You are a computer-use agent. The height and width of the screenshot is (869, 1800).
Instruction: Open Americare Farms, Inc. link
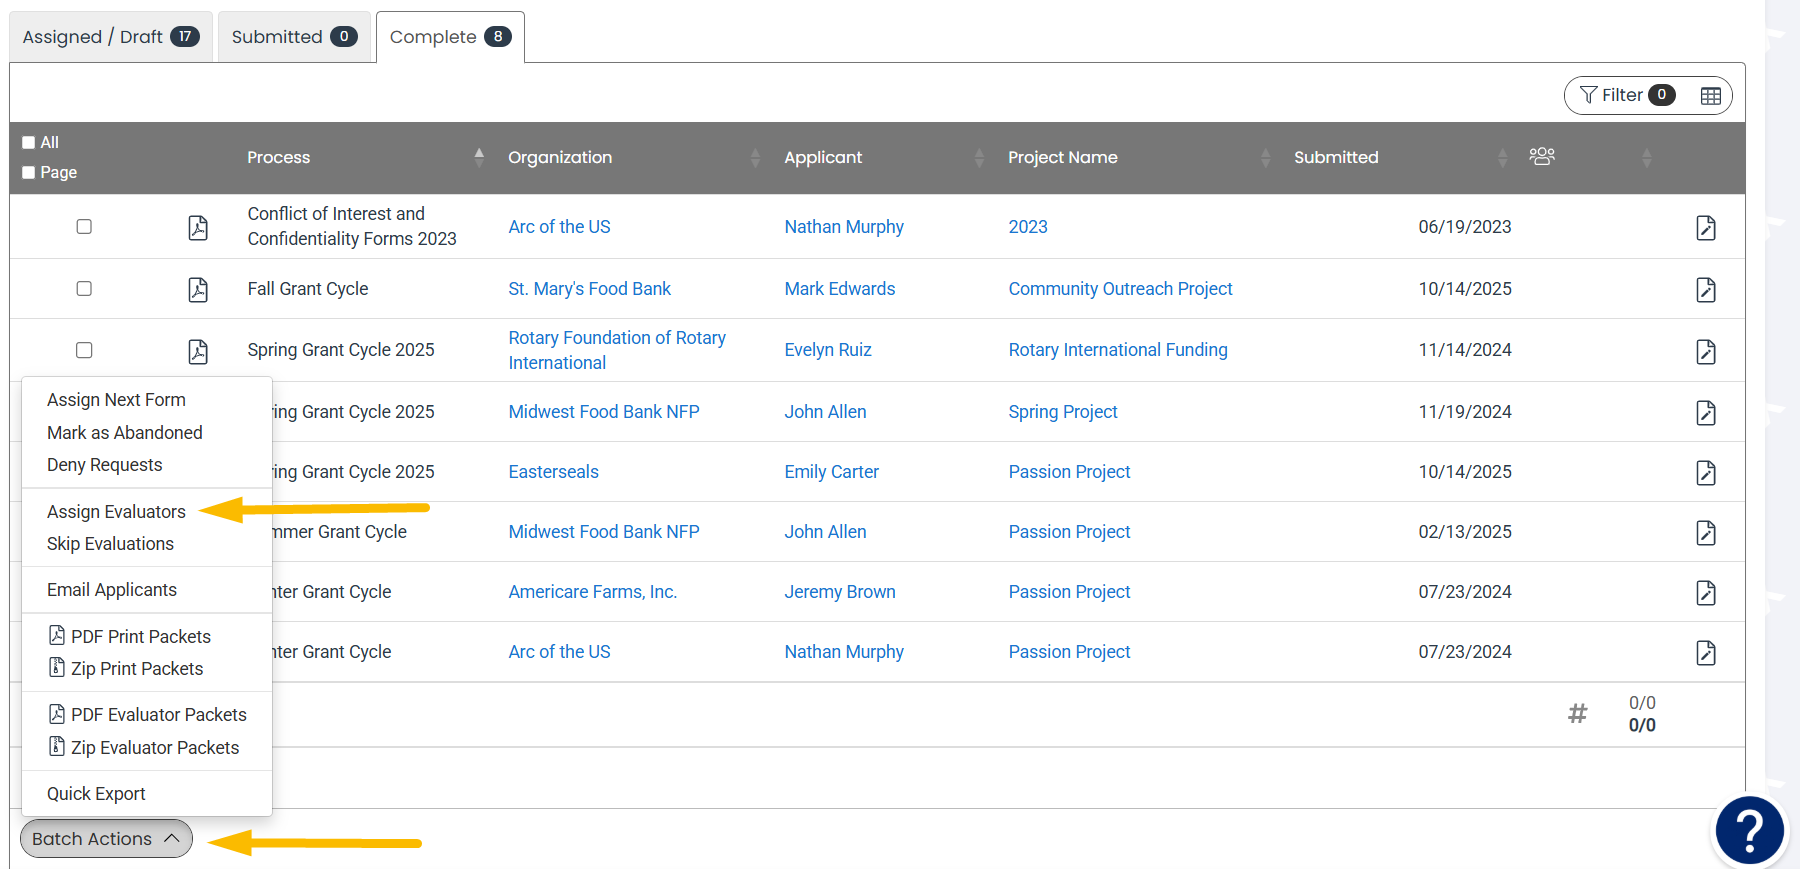[593, 592]
